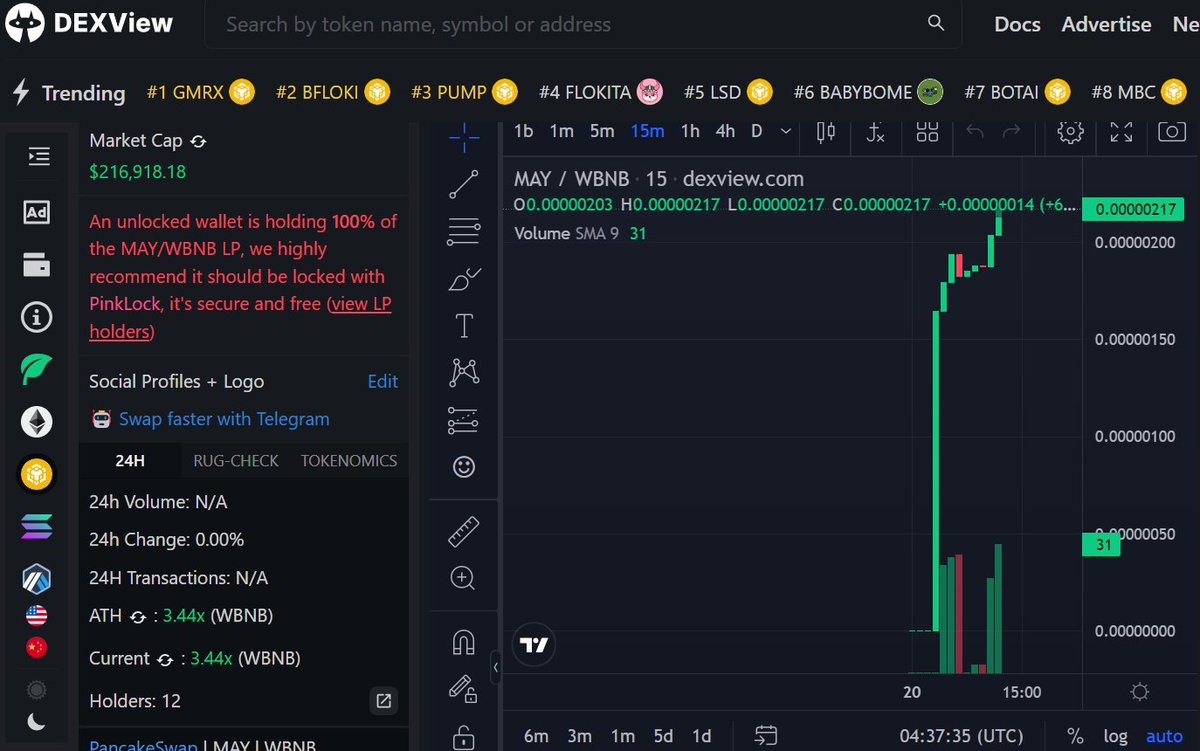This screenshot has width=1200, height=751.
Task: Expand the timeframe dropdown chevron
Action: click(x=786, y=131)
